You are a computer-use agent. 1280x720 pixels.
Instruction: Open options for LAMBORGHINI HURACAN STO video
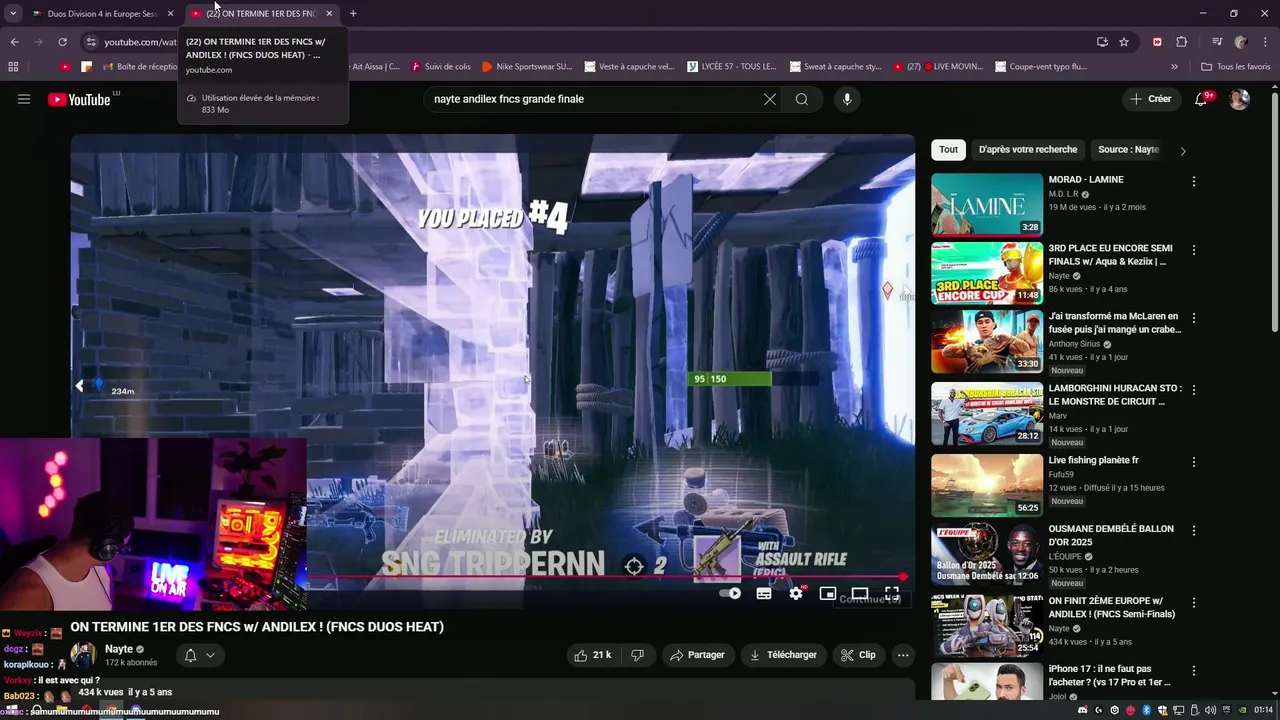point(1193,390)
